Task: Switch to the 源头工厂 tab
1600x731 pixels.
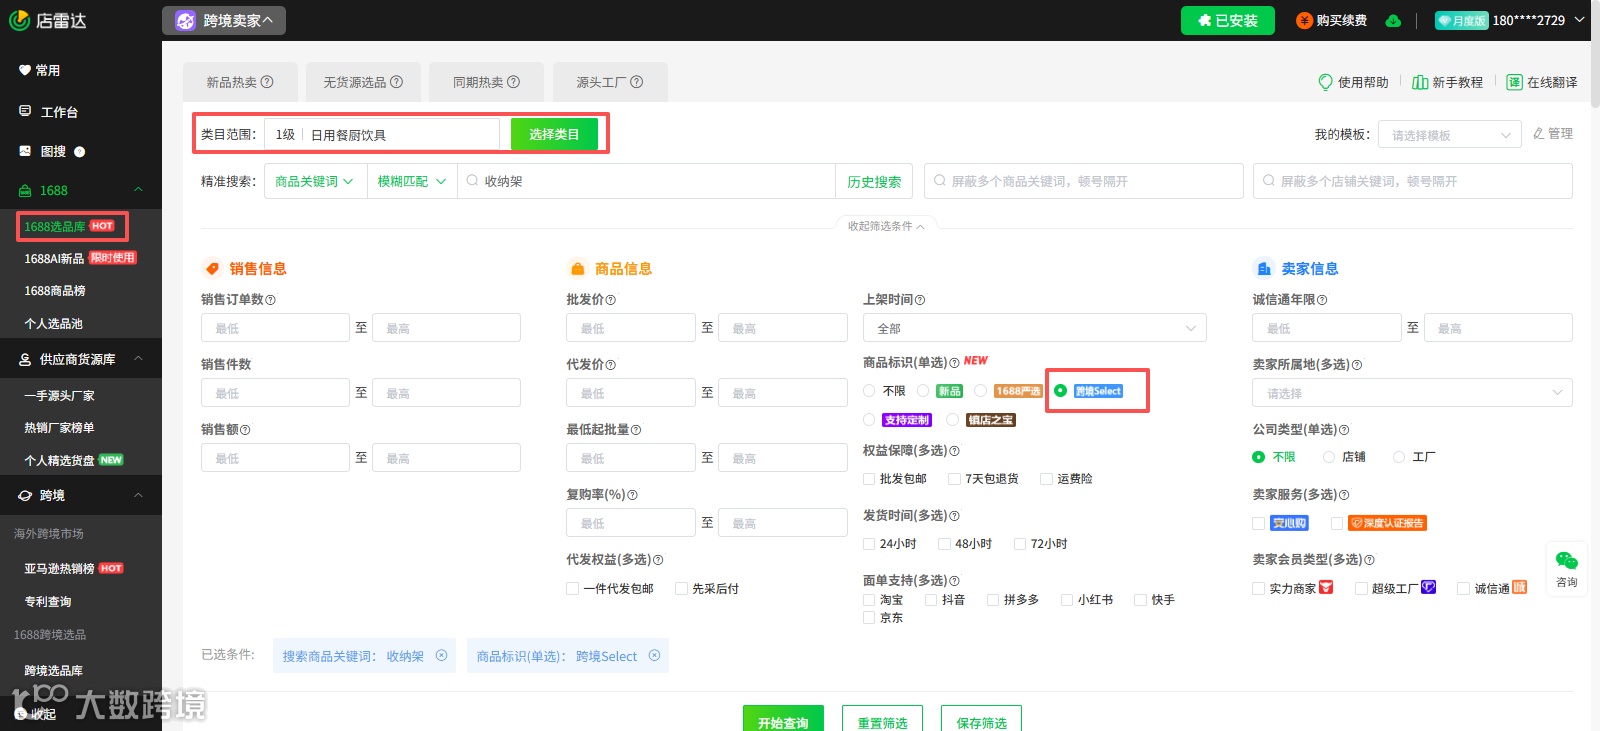Action: [x=610, y=82]
